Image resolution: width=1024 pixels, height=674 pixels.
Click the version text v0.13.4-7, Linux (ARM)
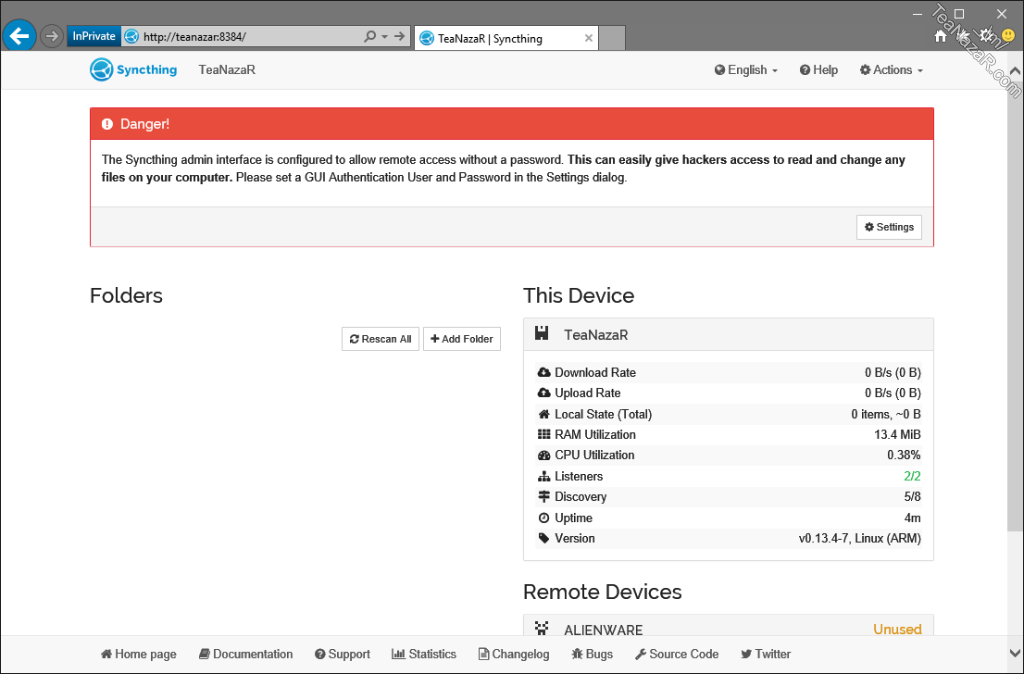[x=859, y=539]
